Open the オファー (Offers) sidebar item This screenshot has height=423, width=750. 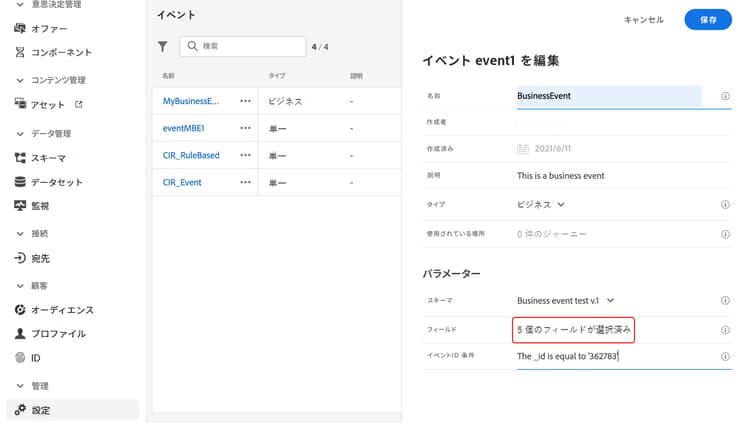click(41, 29)
